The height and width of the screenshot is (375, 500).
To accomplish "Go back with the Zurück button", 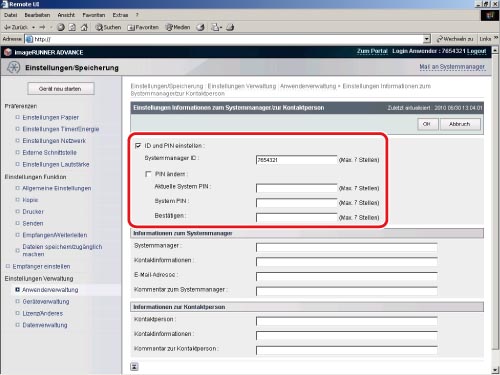I will point(16,27).
